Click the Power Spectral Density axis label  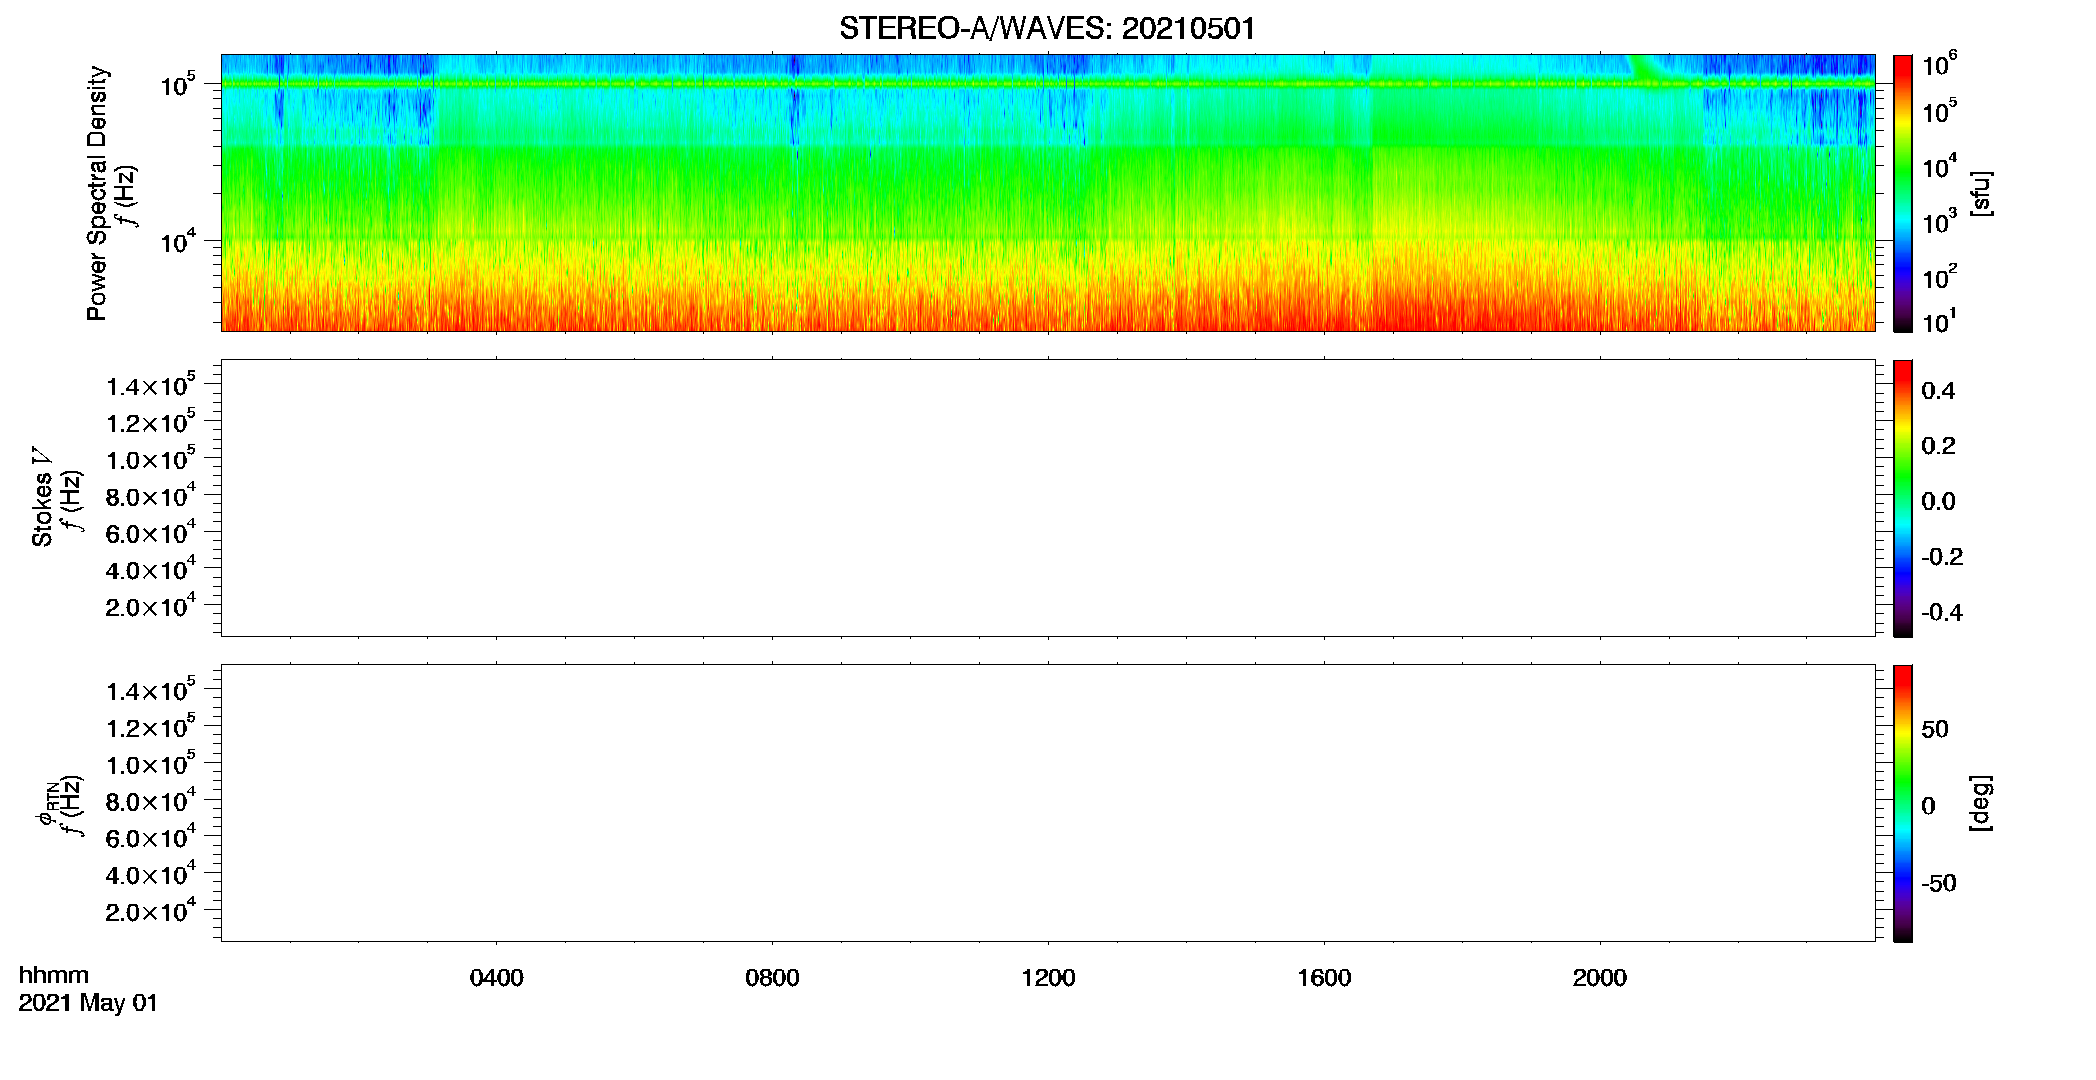(x=97, y=193)
